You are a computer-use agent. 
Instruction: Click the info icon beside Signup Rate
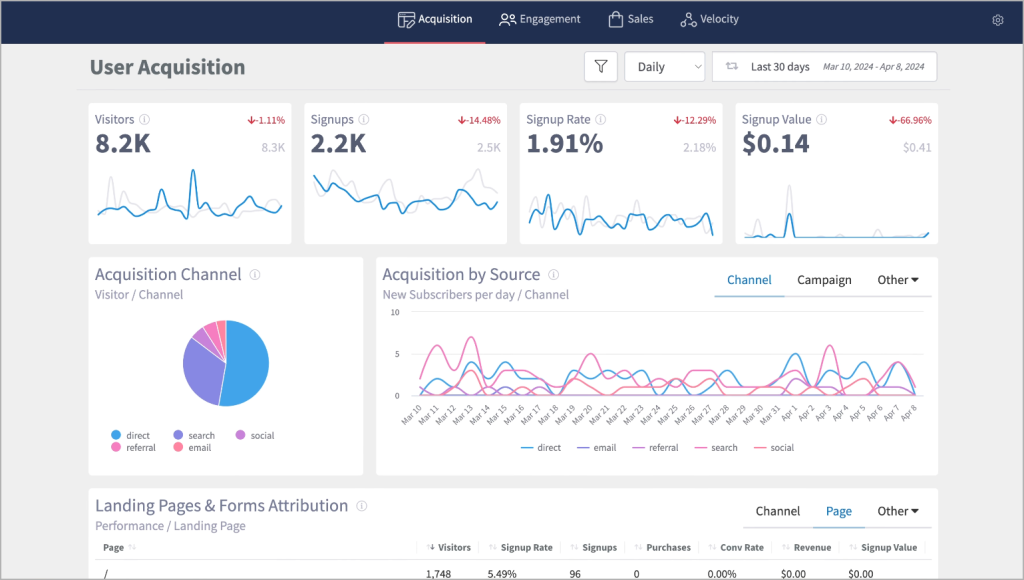[x=601, y=120]
